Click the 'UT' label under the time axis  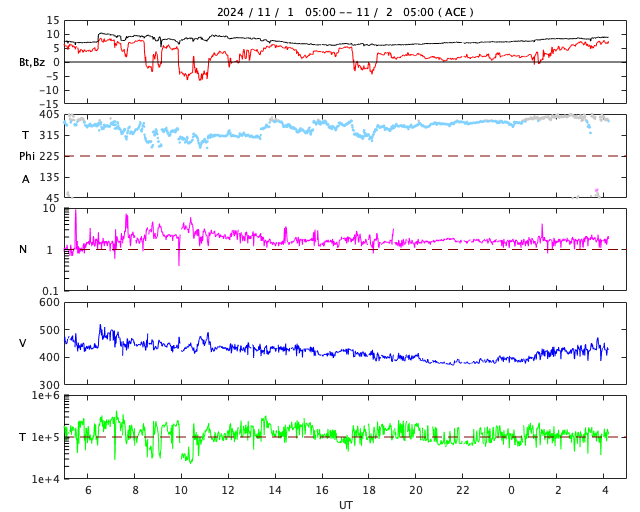pos(345,505)
